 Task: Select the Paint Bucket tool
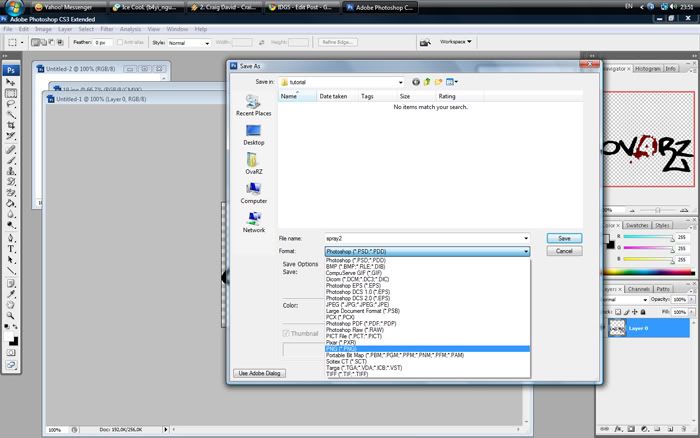click(11, 203)
